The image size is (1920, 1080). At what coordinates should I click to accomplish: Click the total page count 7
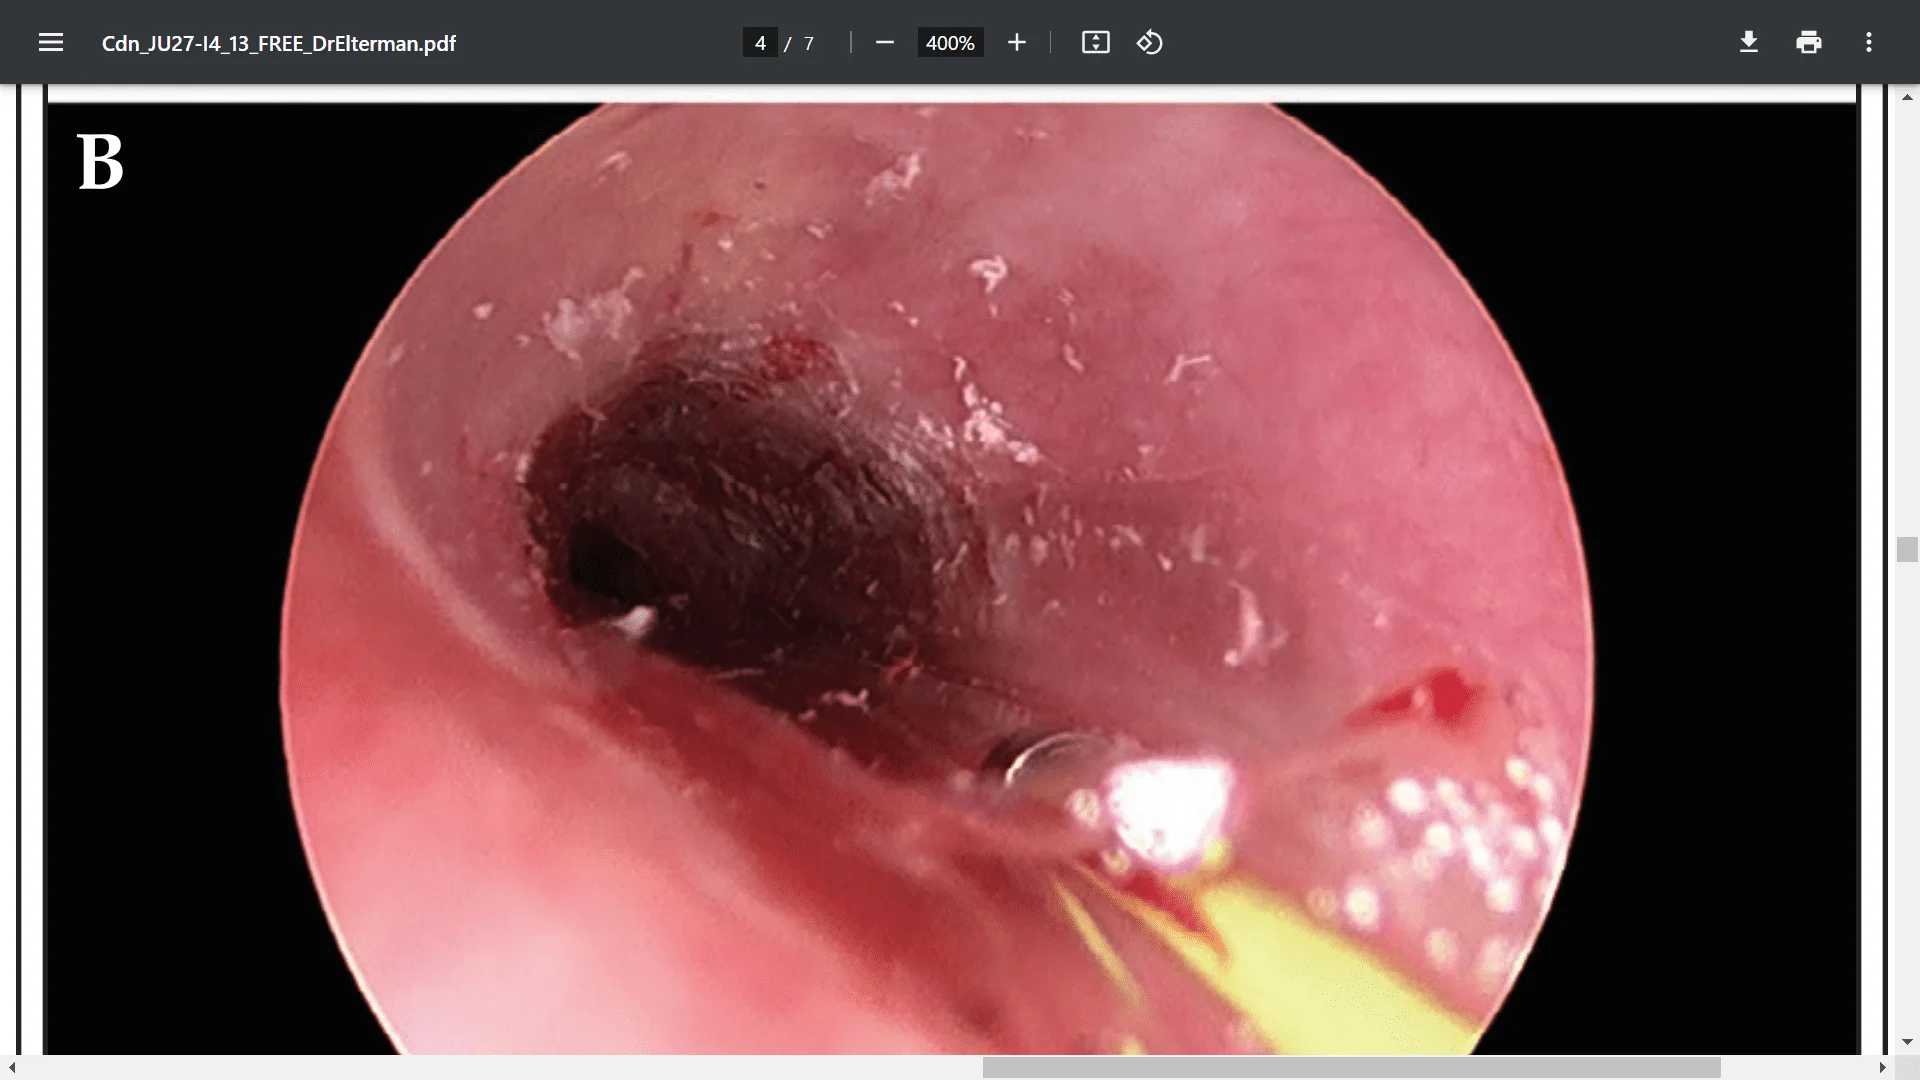(809, 43)
